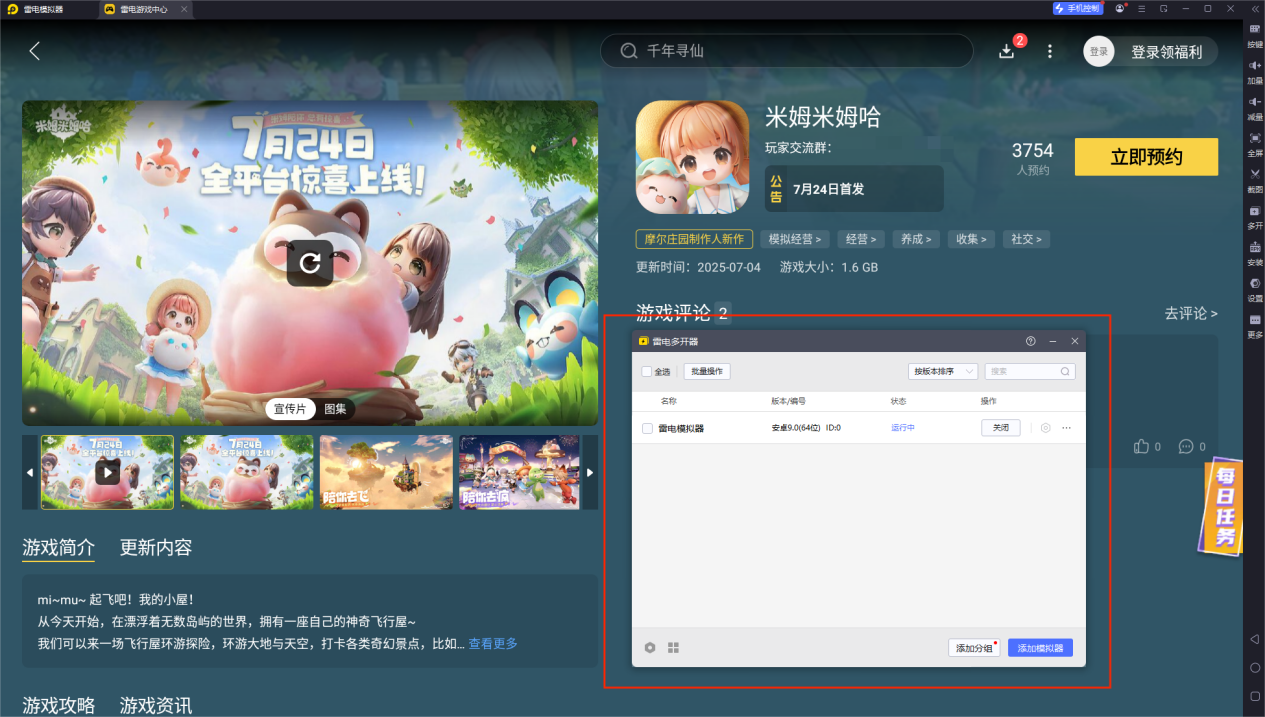Click the 摩尔庄园制作人新作 tag

click(694, 239)
